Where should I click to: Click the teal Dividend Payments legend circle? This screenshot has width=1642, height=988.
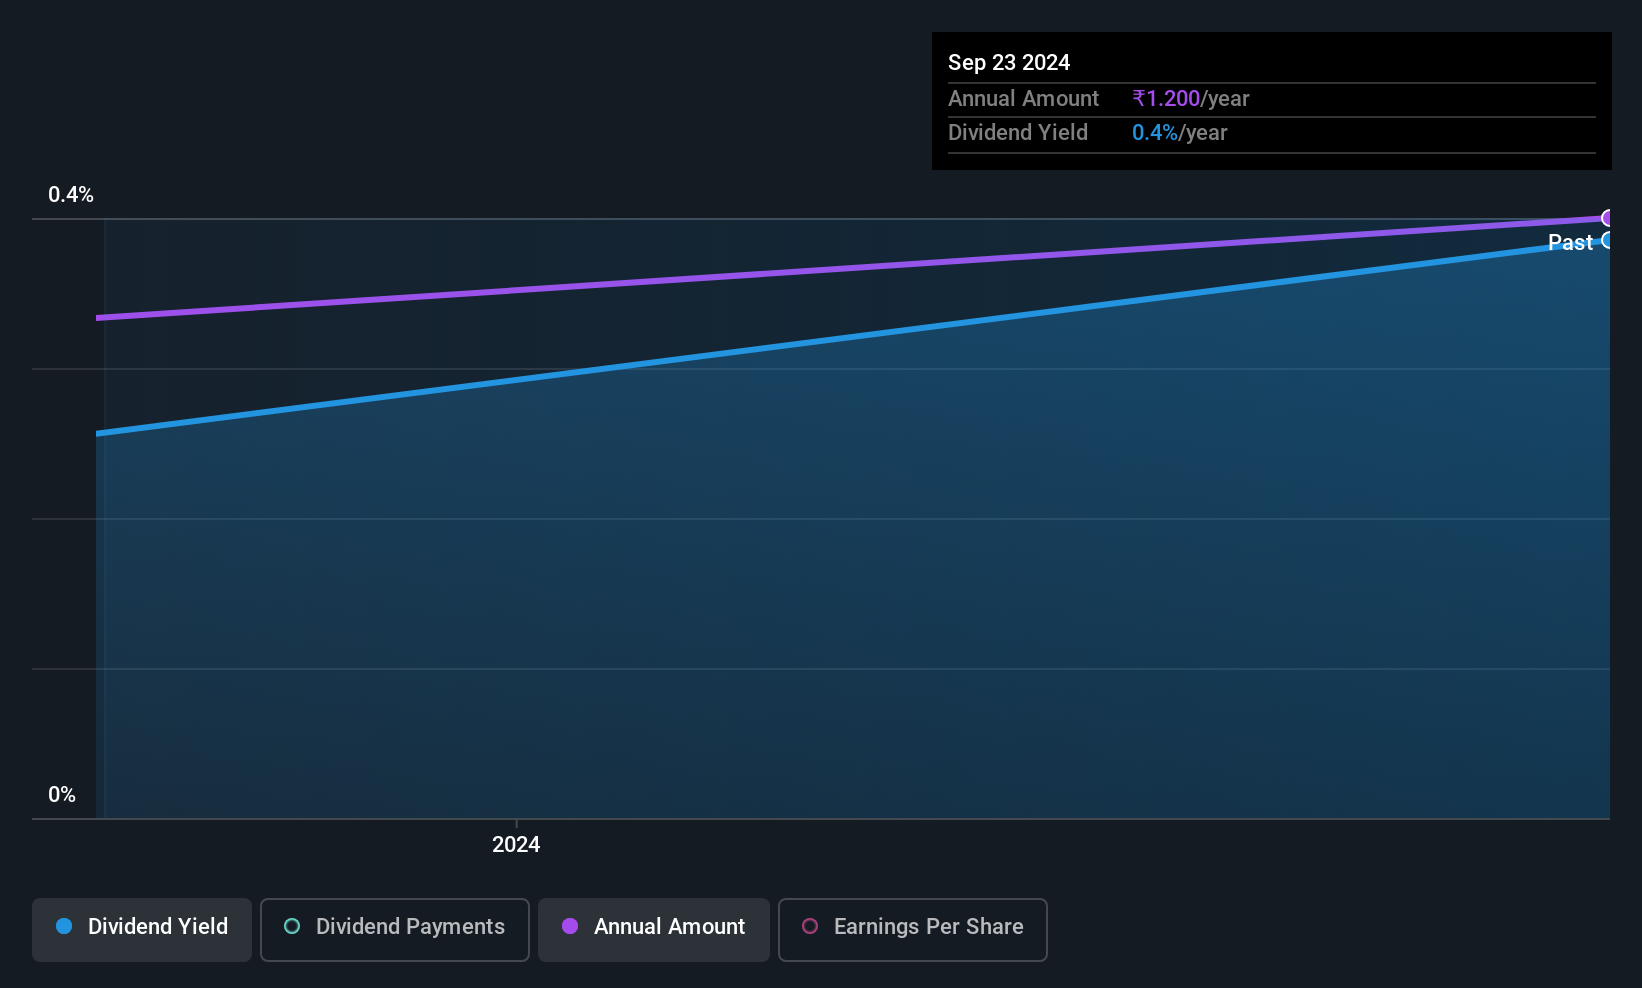click(292, 926)
